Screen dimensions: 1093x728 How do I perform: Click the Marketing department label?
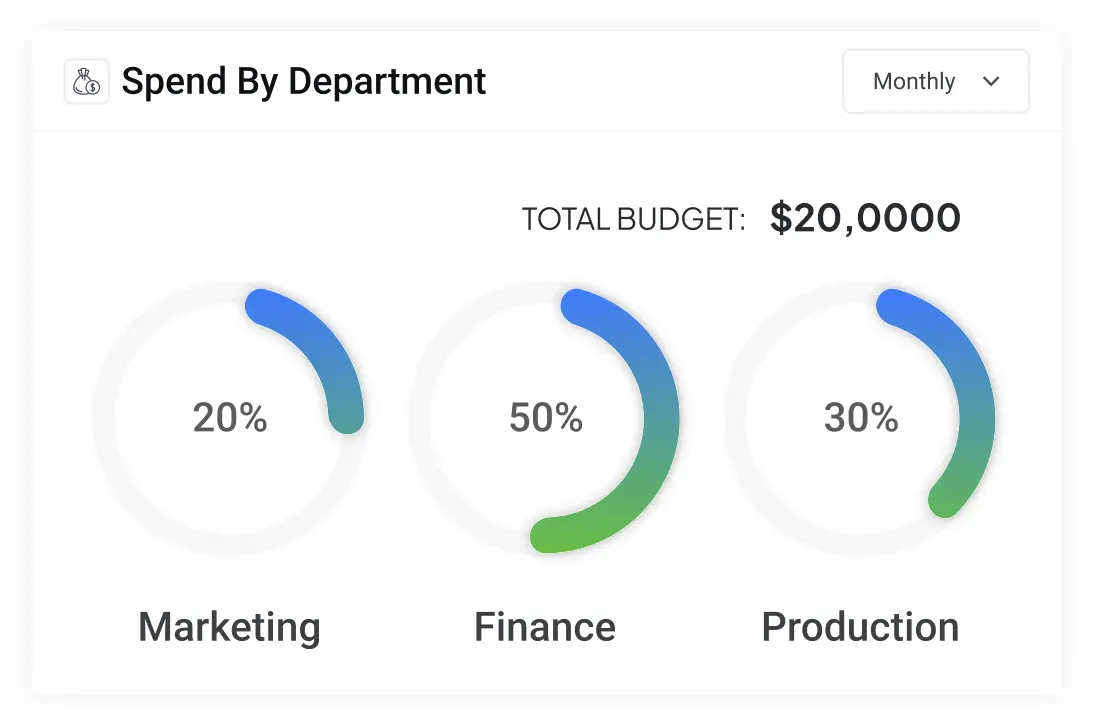229,628
